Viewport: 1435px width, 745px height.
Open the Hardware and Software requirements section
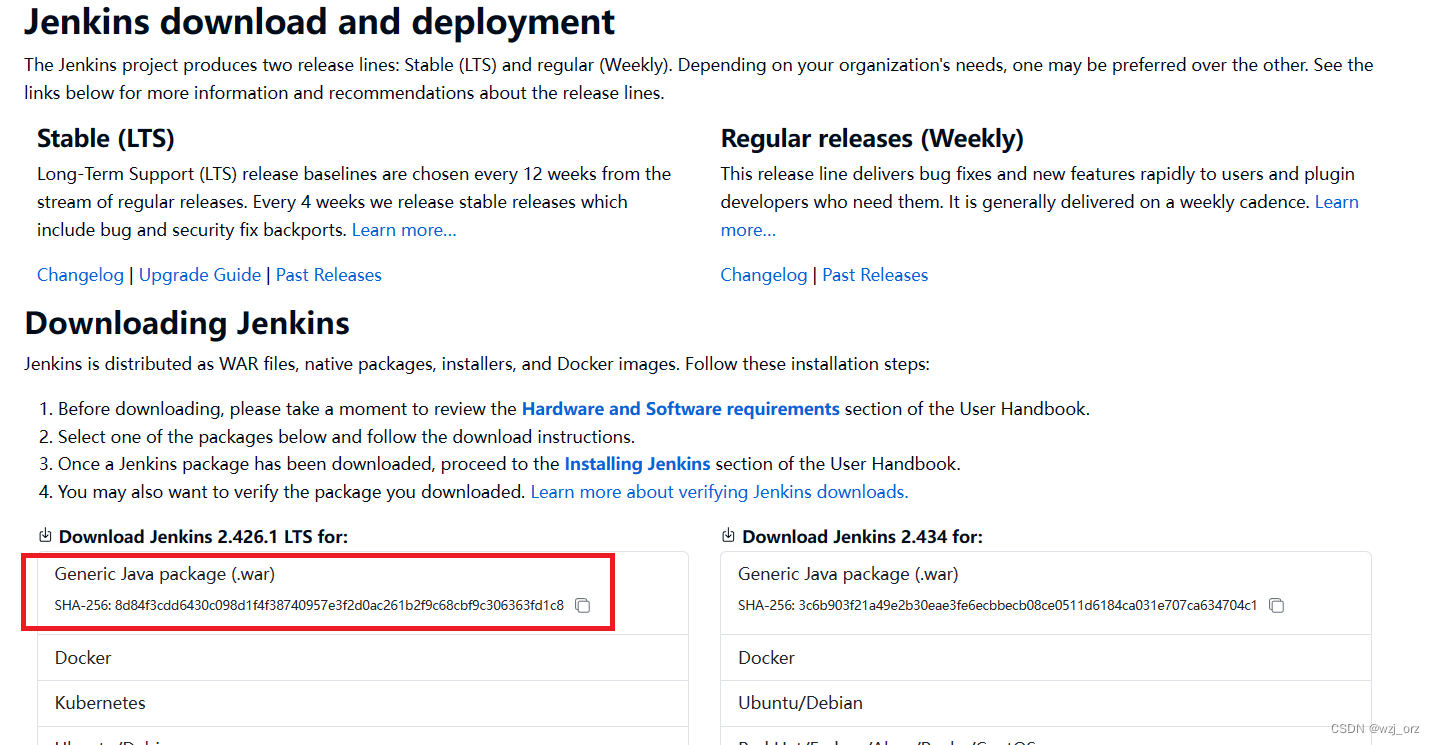click(x=680, y=408)
